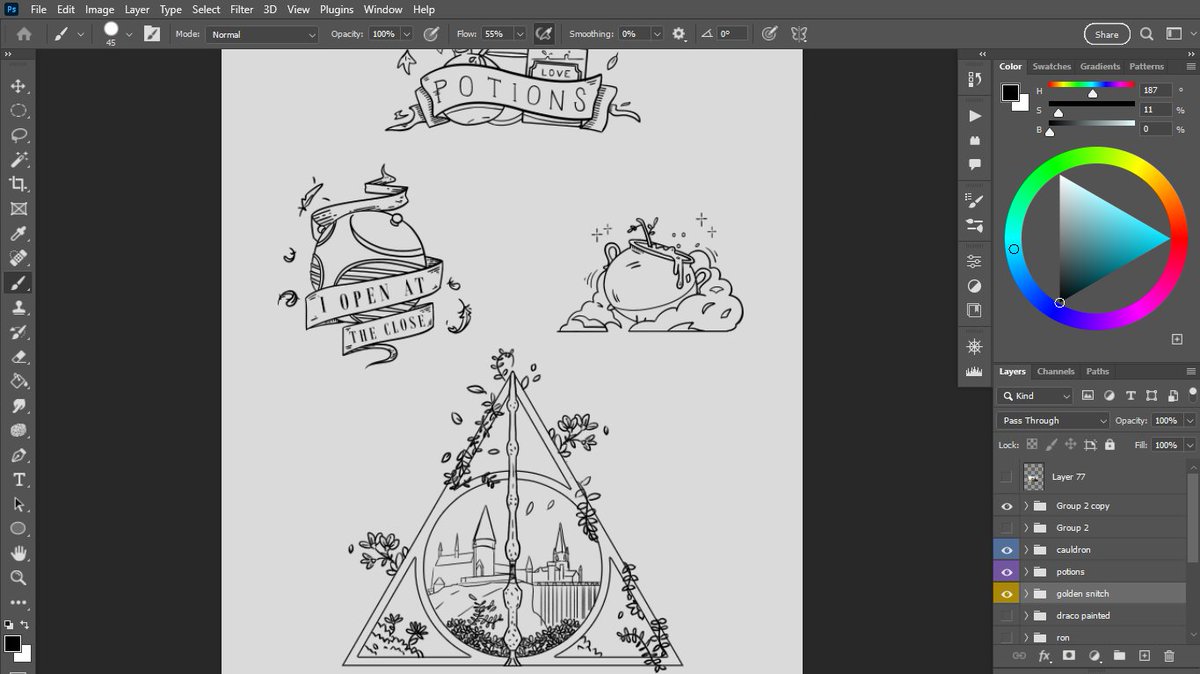This screenshot has width=1200, height=674.
Task: Select the Type tool
Action: point(18,480)
